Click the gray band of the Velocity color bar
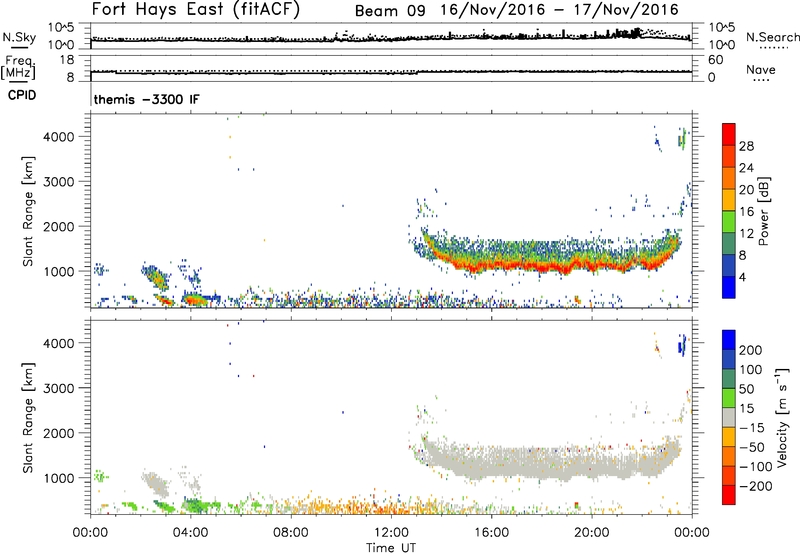 (729, 417)
